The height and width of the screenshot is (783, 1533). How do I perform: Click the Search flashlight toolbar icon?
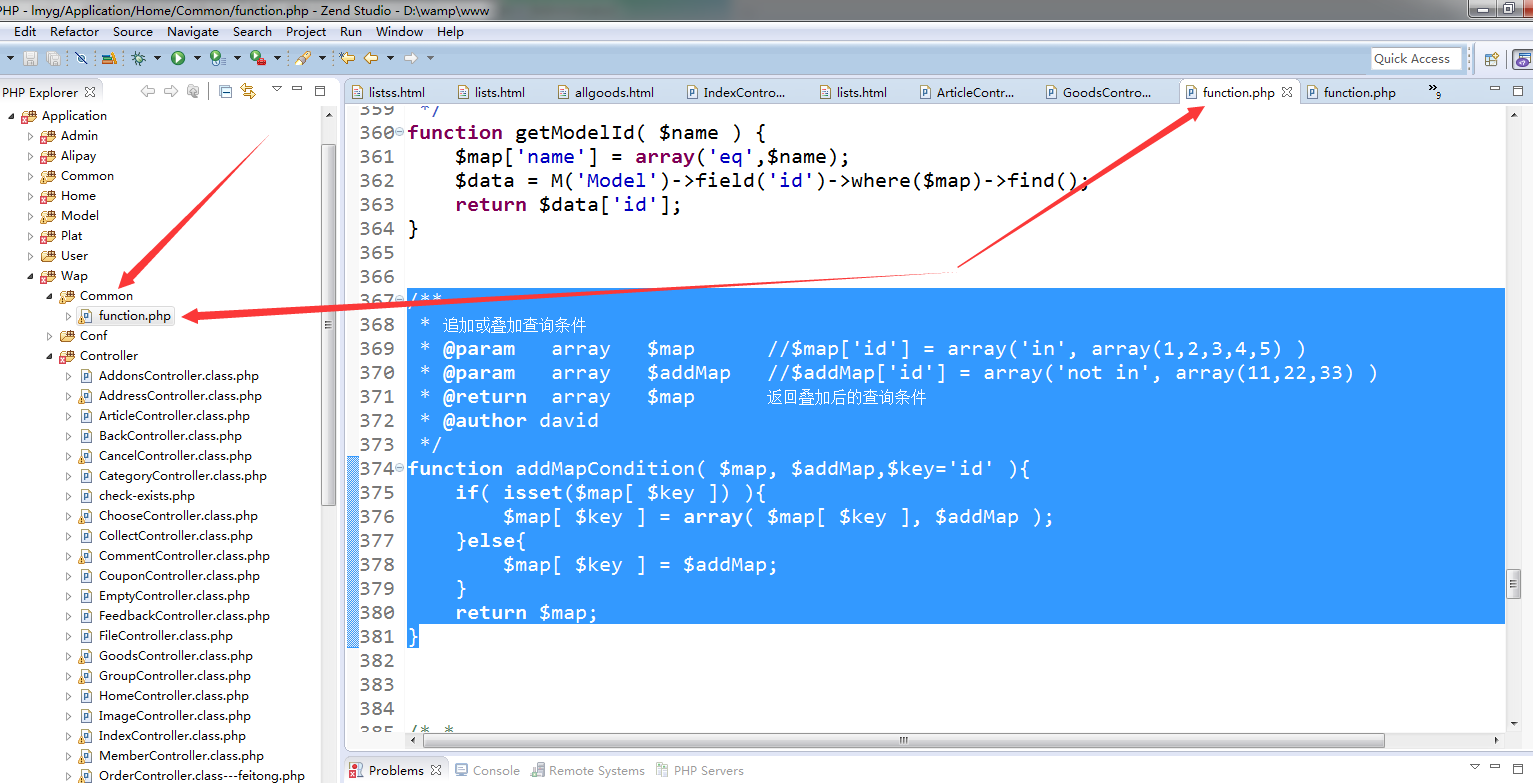pos(302,58)
